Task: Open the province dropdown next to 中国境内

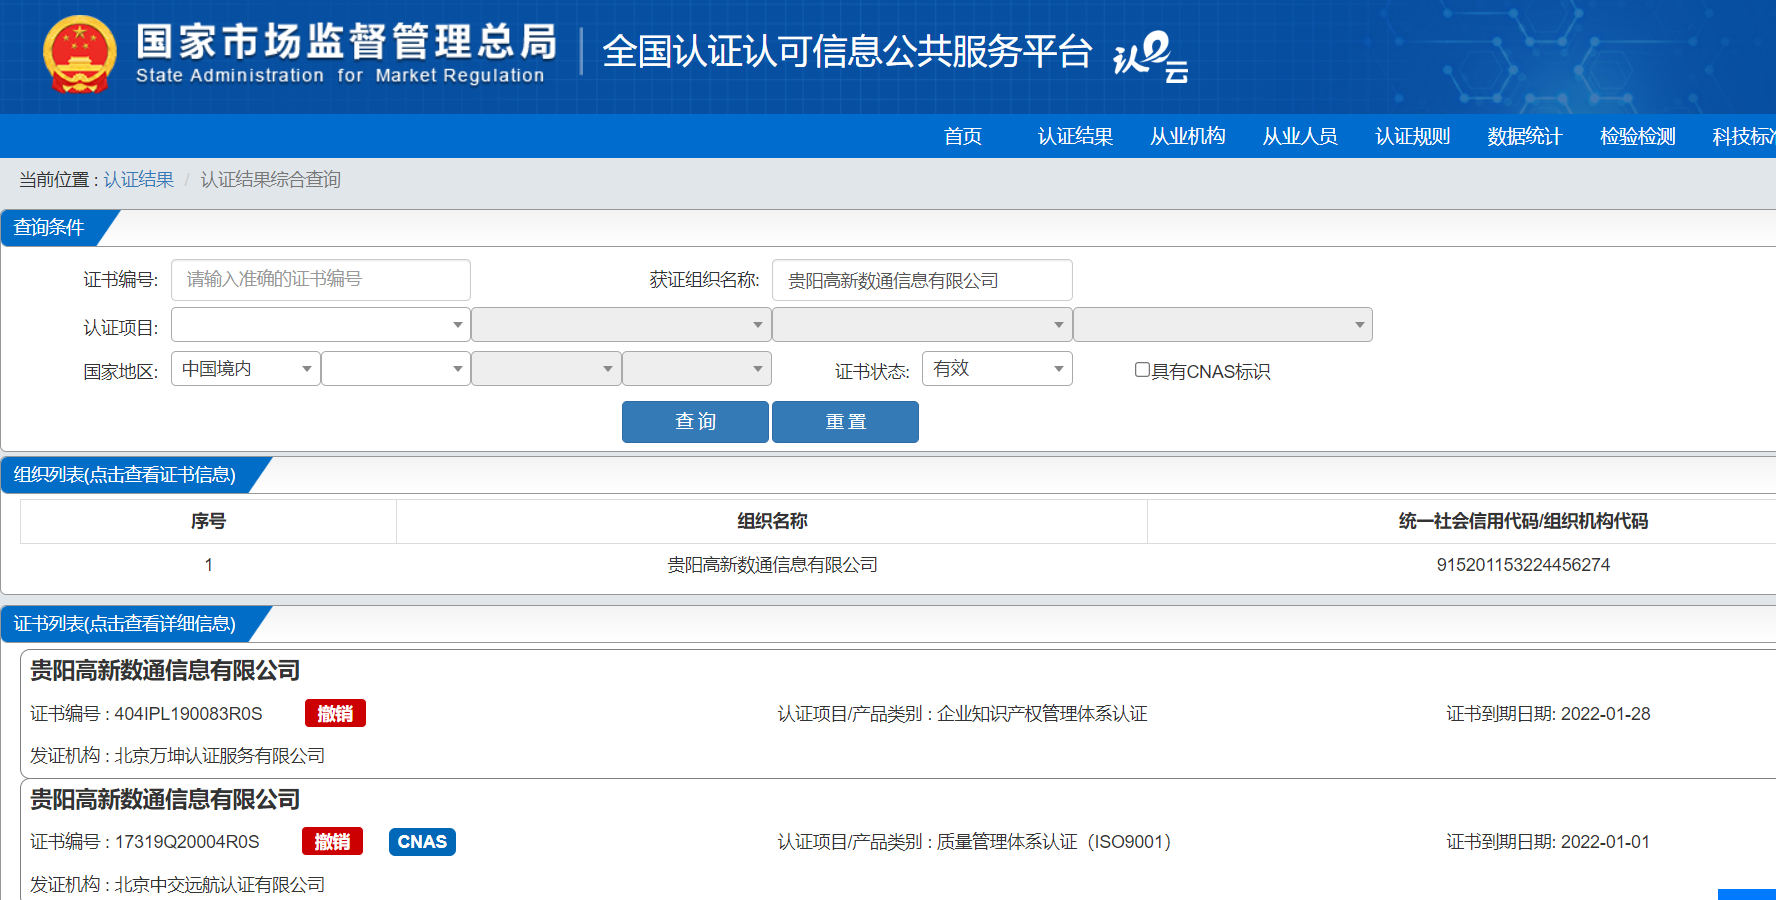Action: (x=396, y=368)
